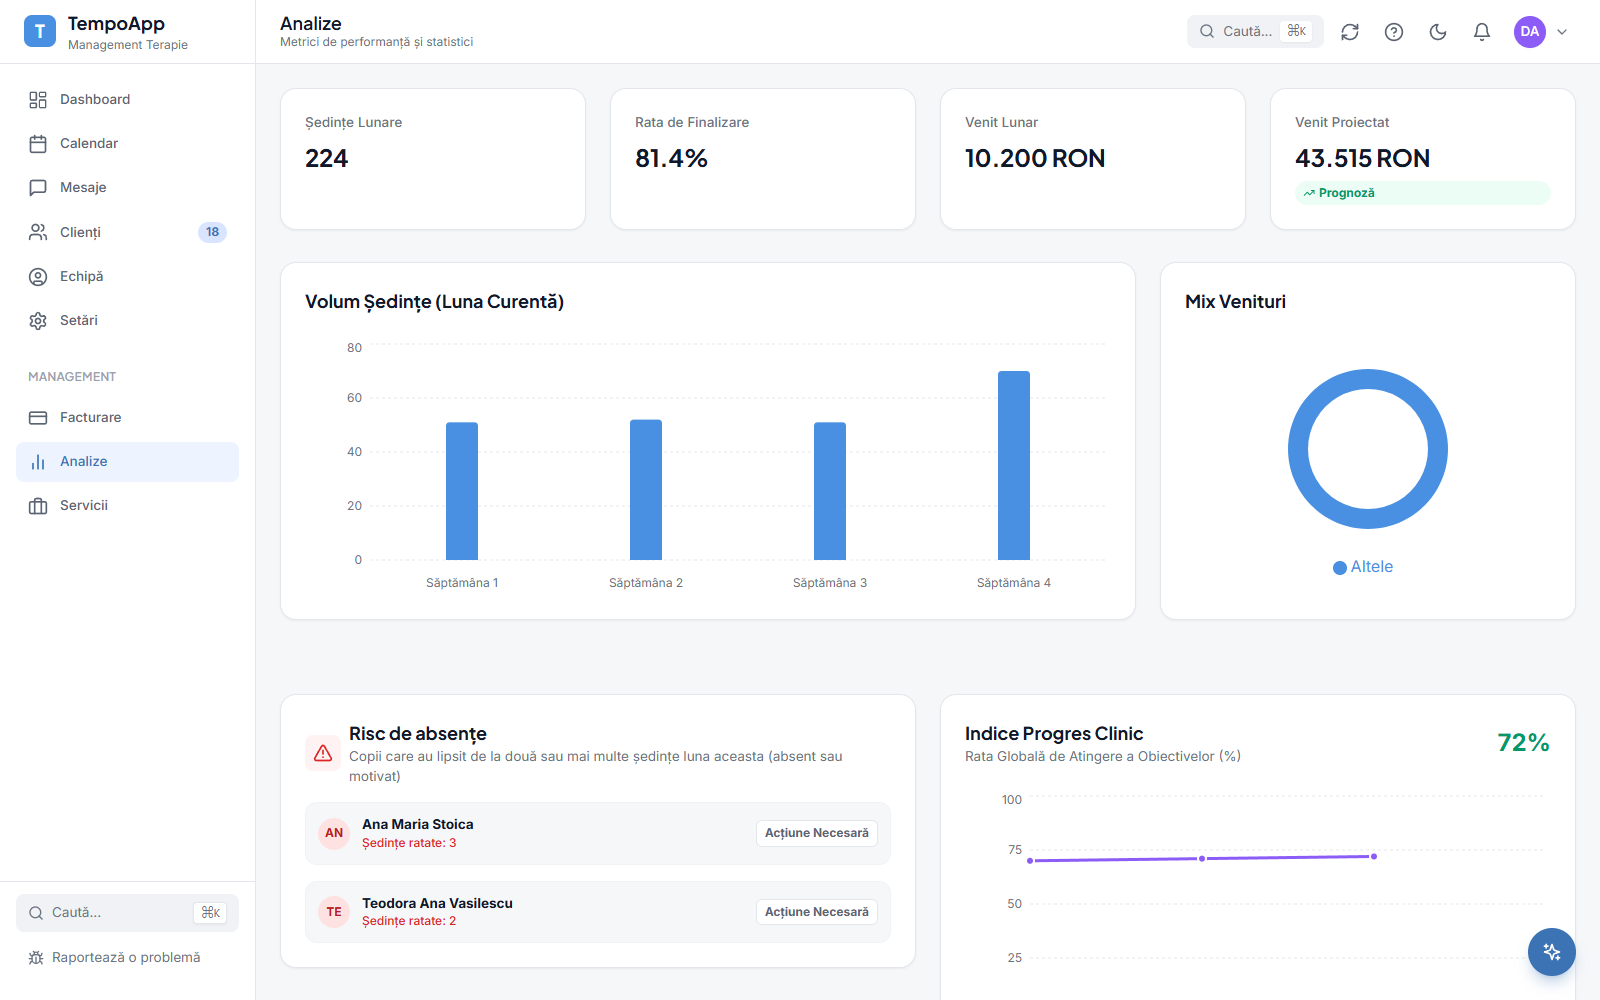Click the 81.4% completion rate value
The width and height of the screenshot is (1600, 1000).
pyautogui.click(x=671, y=158)
